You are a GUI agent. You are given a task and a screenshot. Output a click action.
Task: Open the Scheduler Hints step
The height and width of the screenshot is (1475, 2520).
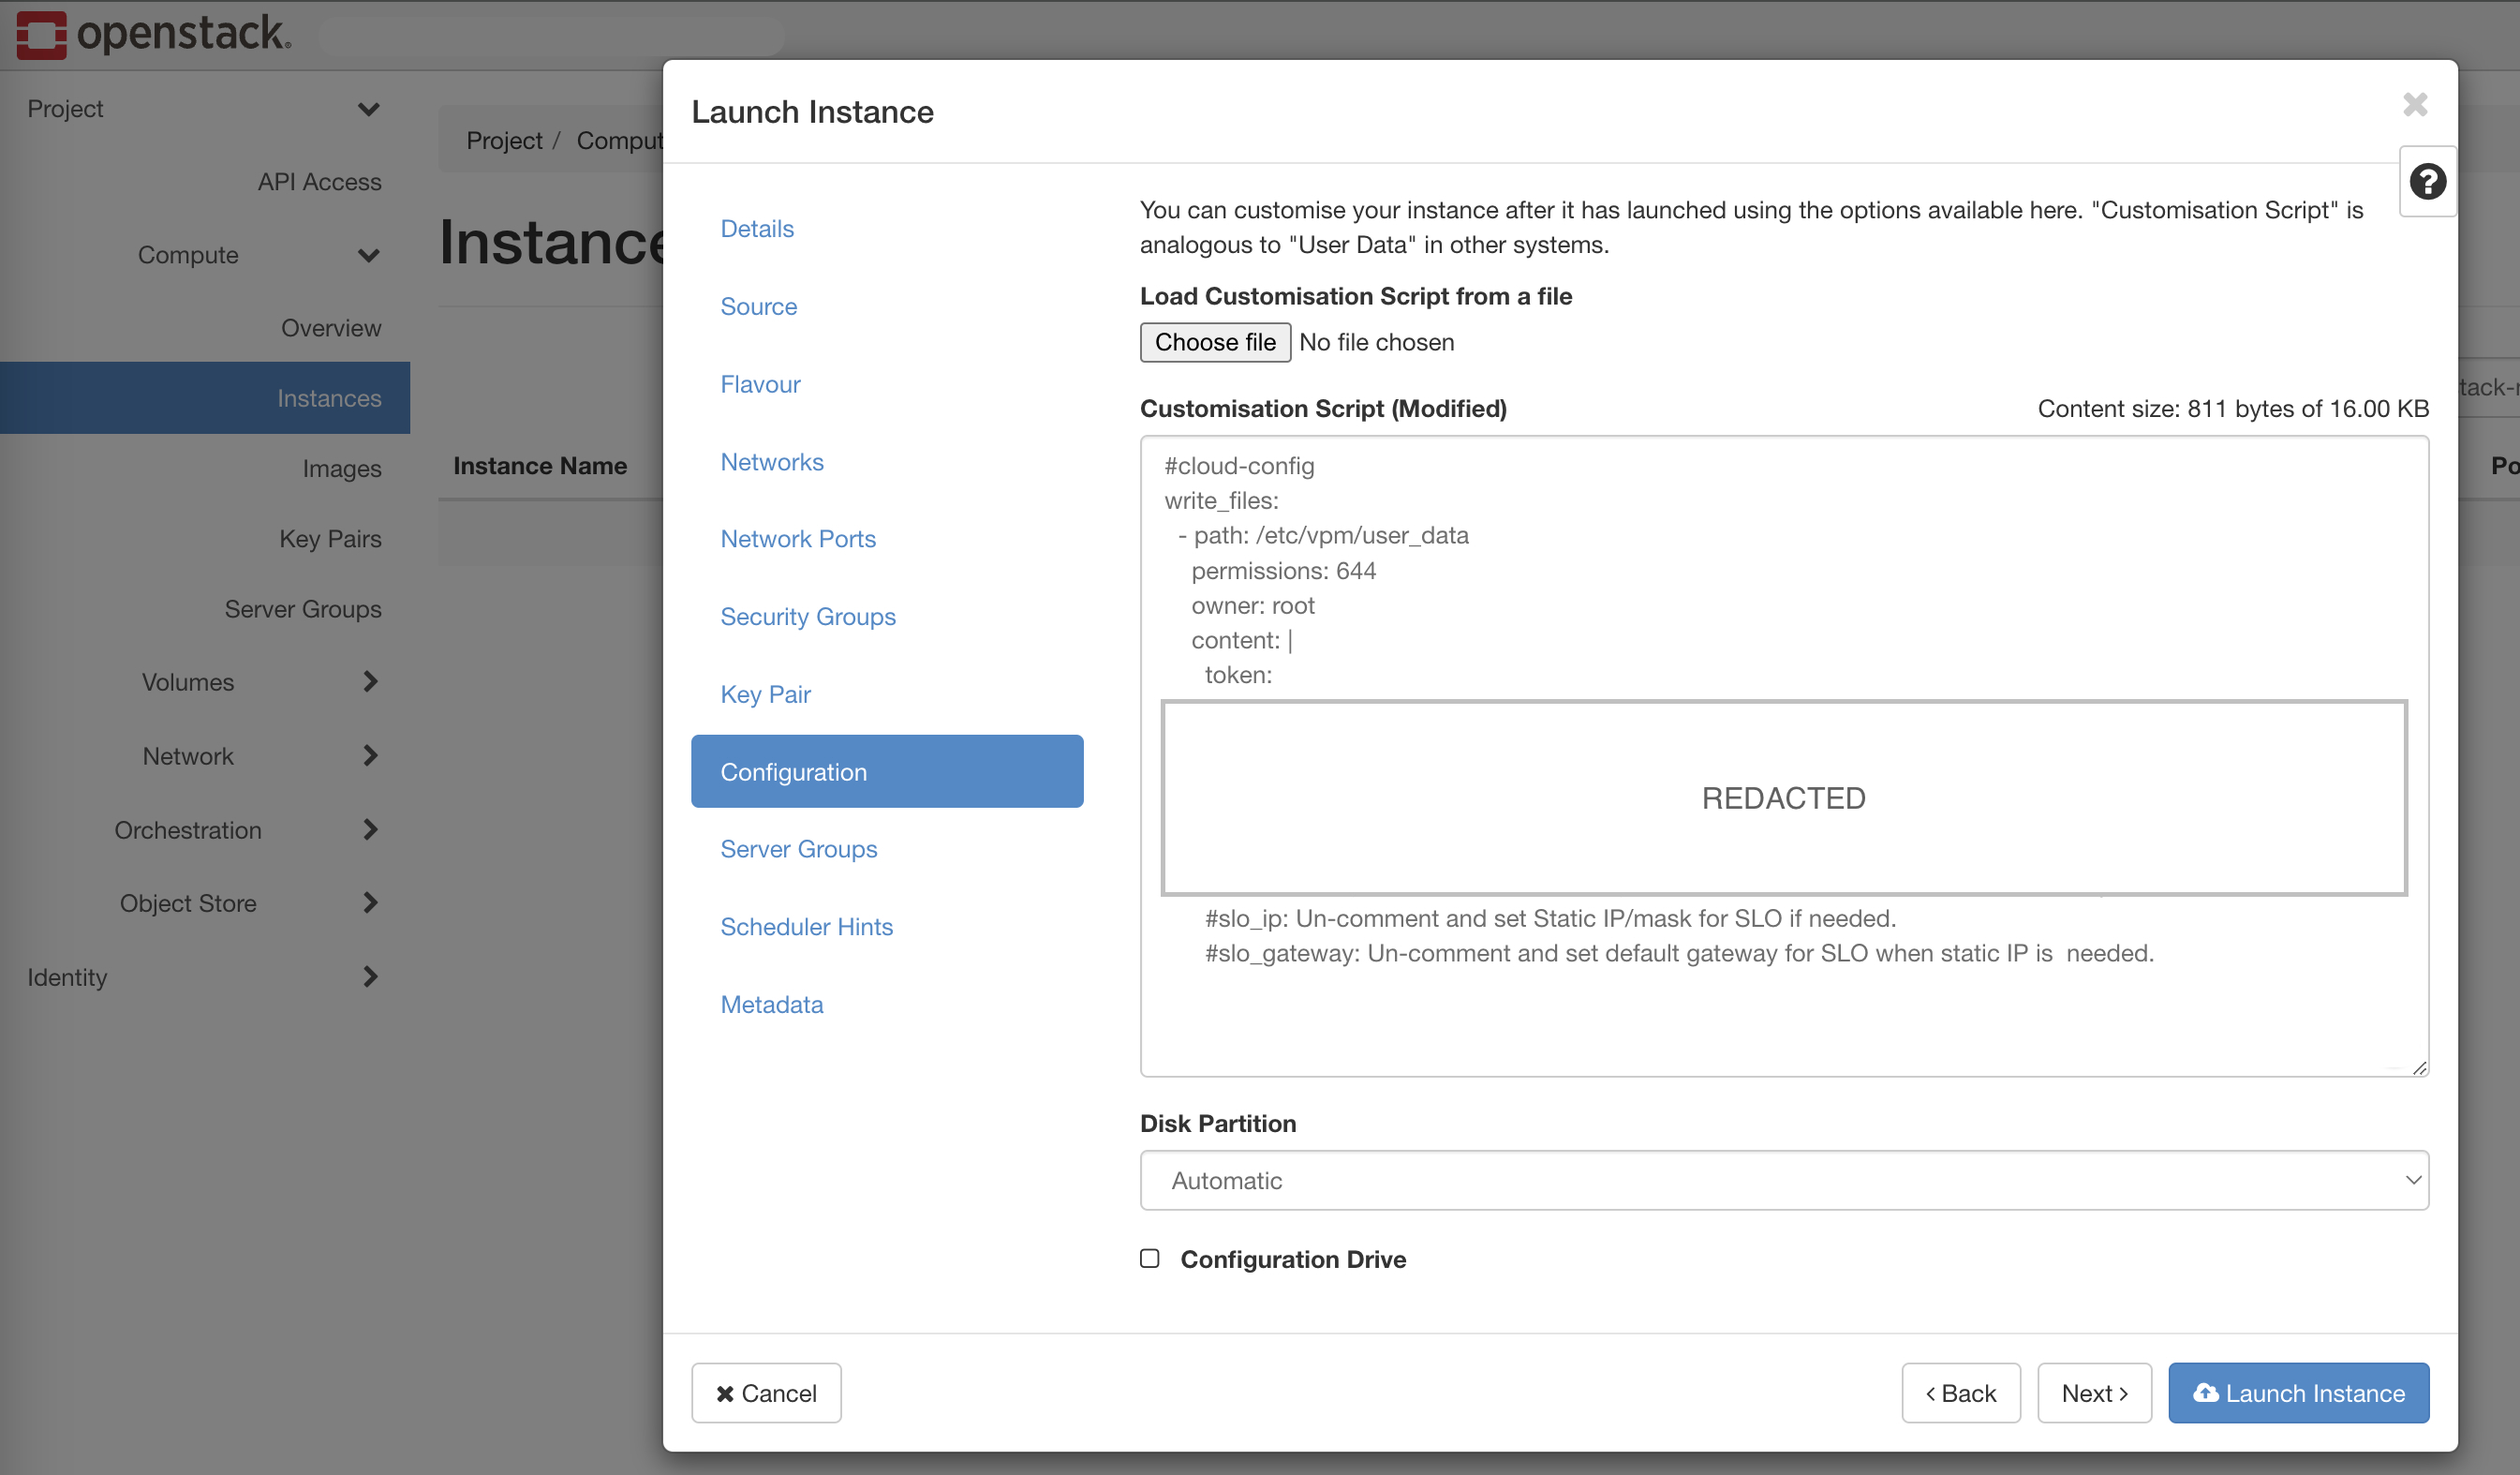[x=806, y=926]
